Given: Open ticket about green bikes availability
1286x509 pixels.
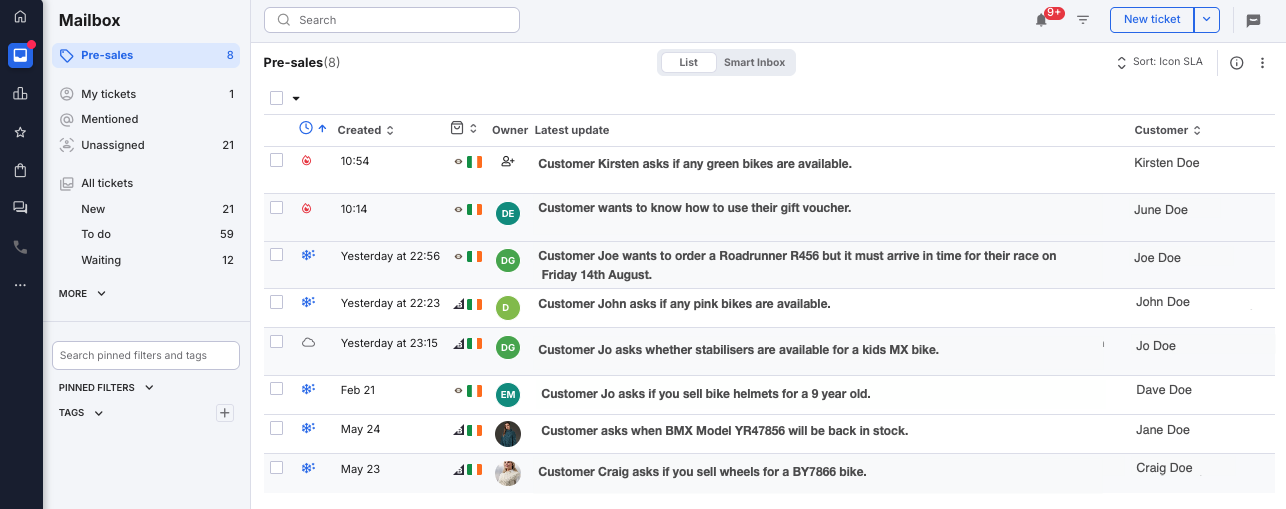Looking at the screenshot, I should coord(695,164).
